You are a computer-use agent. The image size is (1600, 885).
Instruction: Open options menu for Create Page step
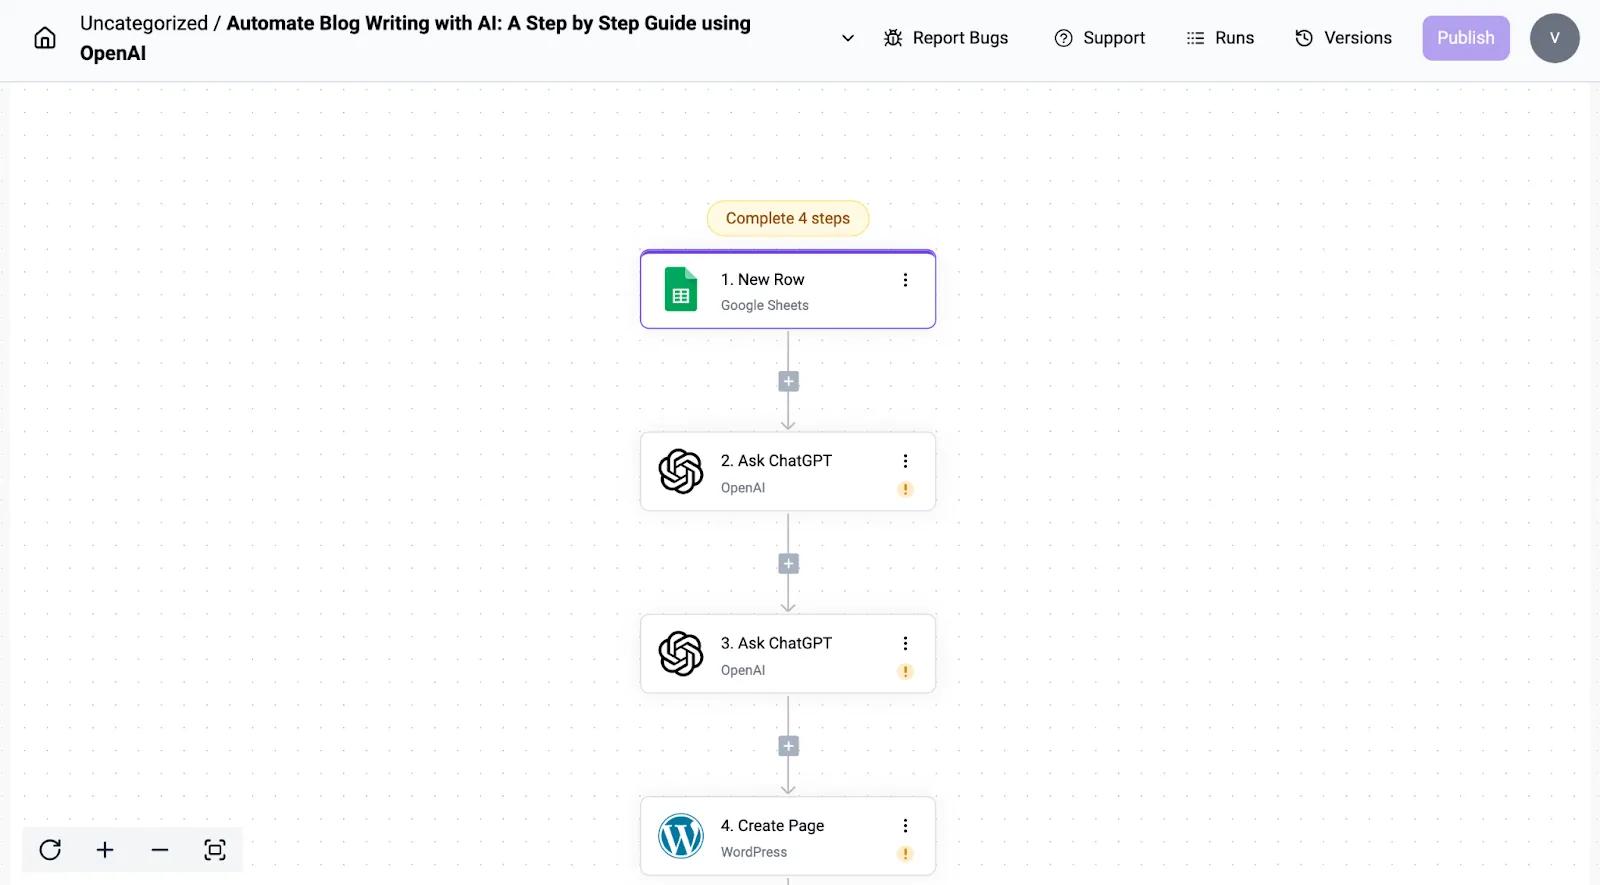point(905,826)
